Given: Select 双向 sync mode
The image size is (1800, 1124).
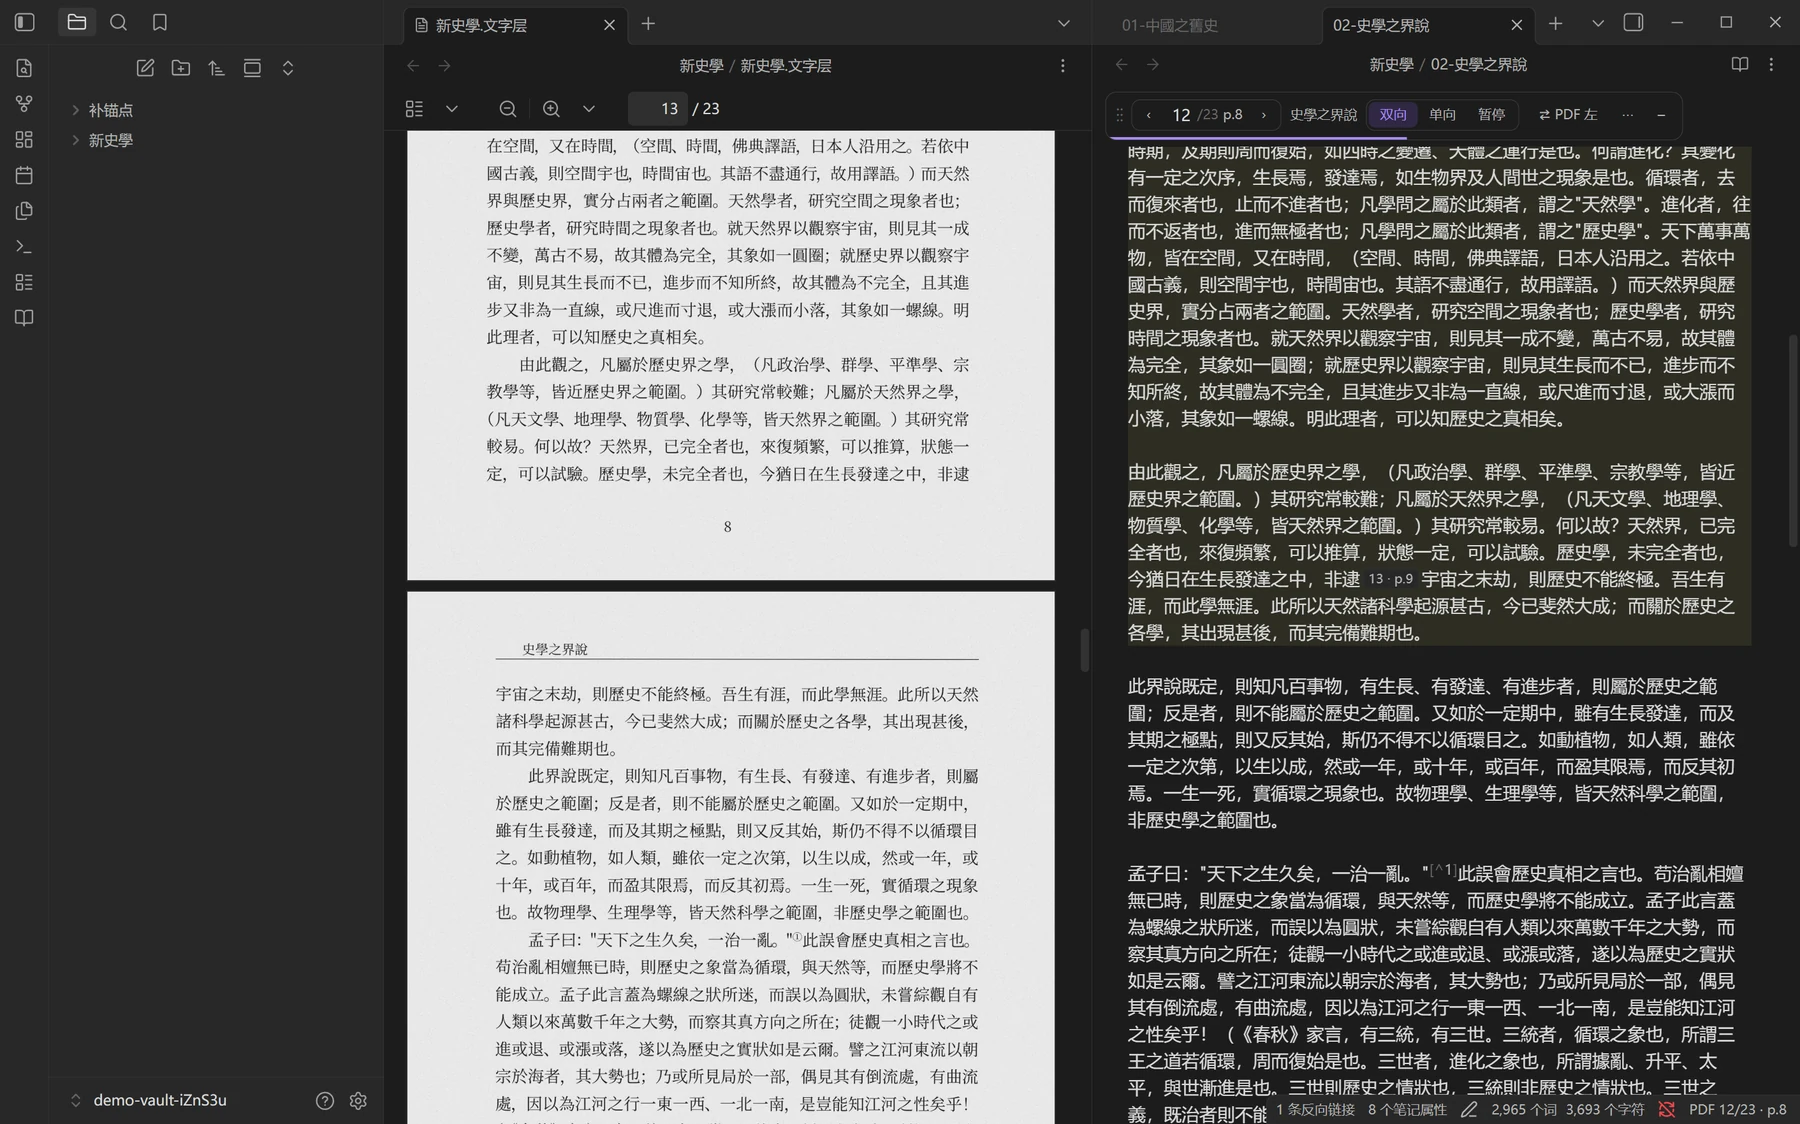Looking at the screenshot, I should coord(1393,114).
